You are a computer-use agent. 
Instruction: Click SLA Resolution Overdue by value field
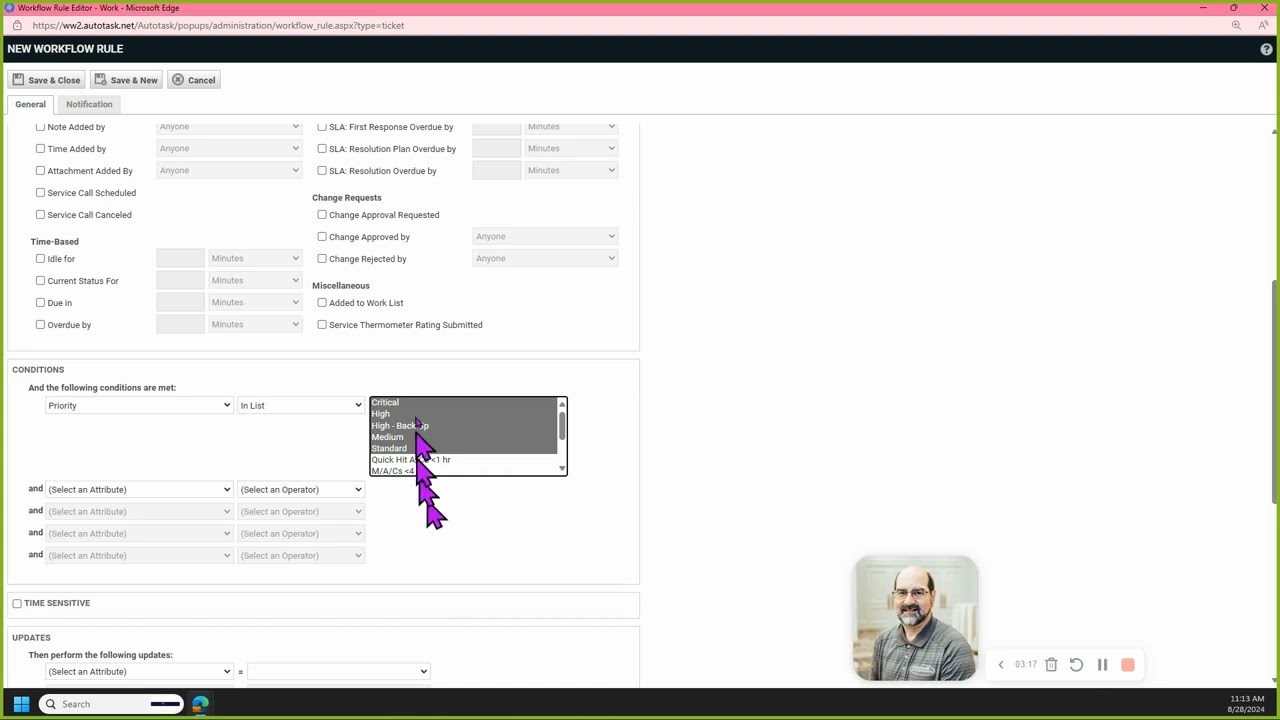496,171
